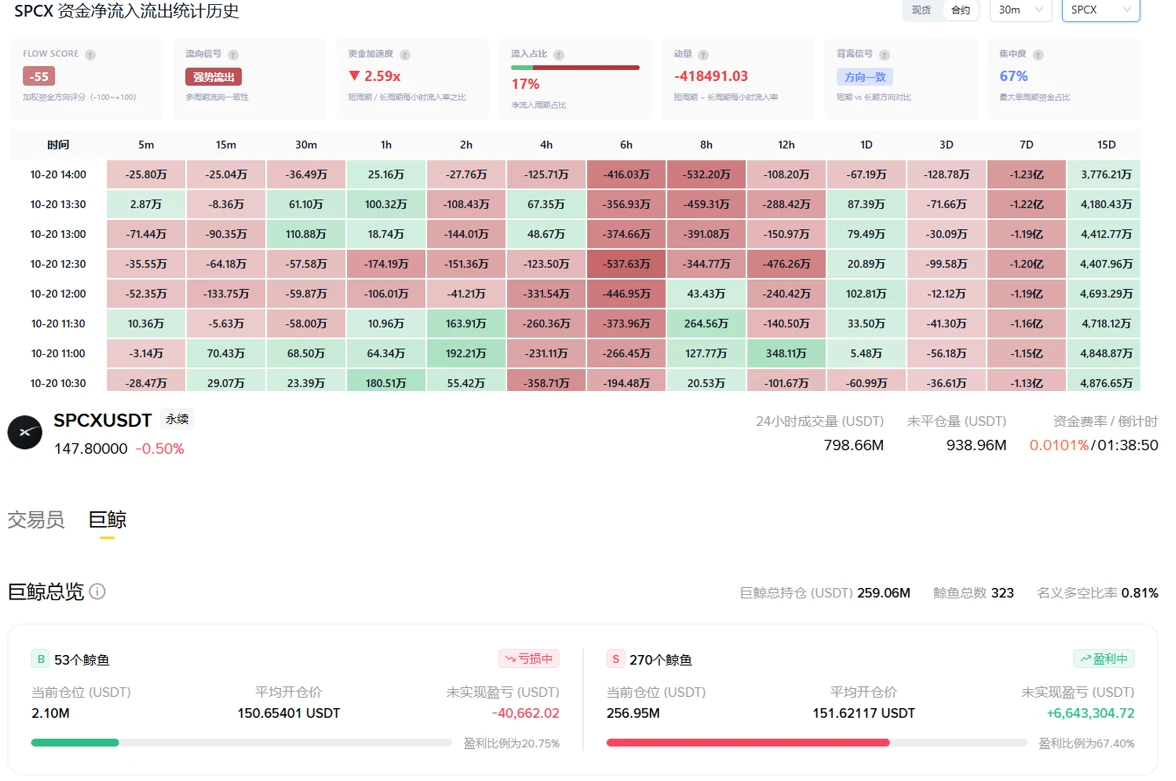Click the help icon beside 资金加速度

(x=405, y=55)
